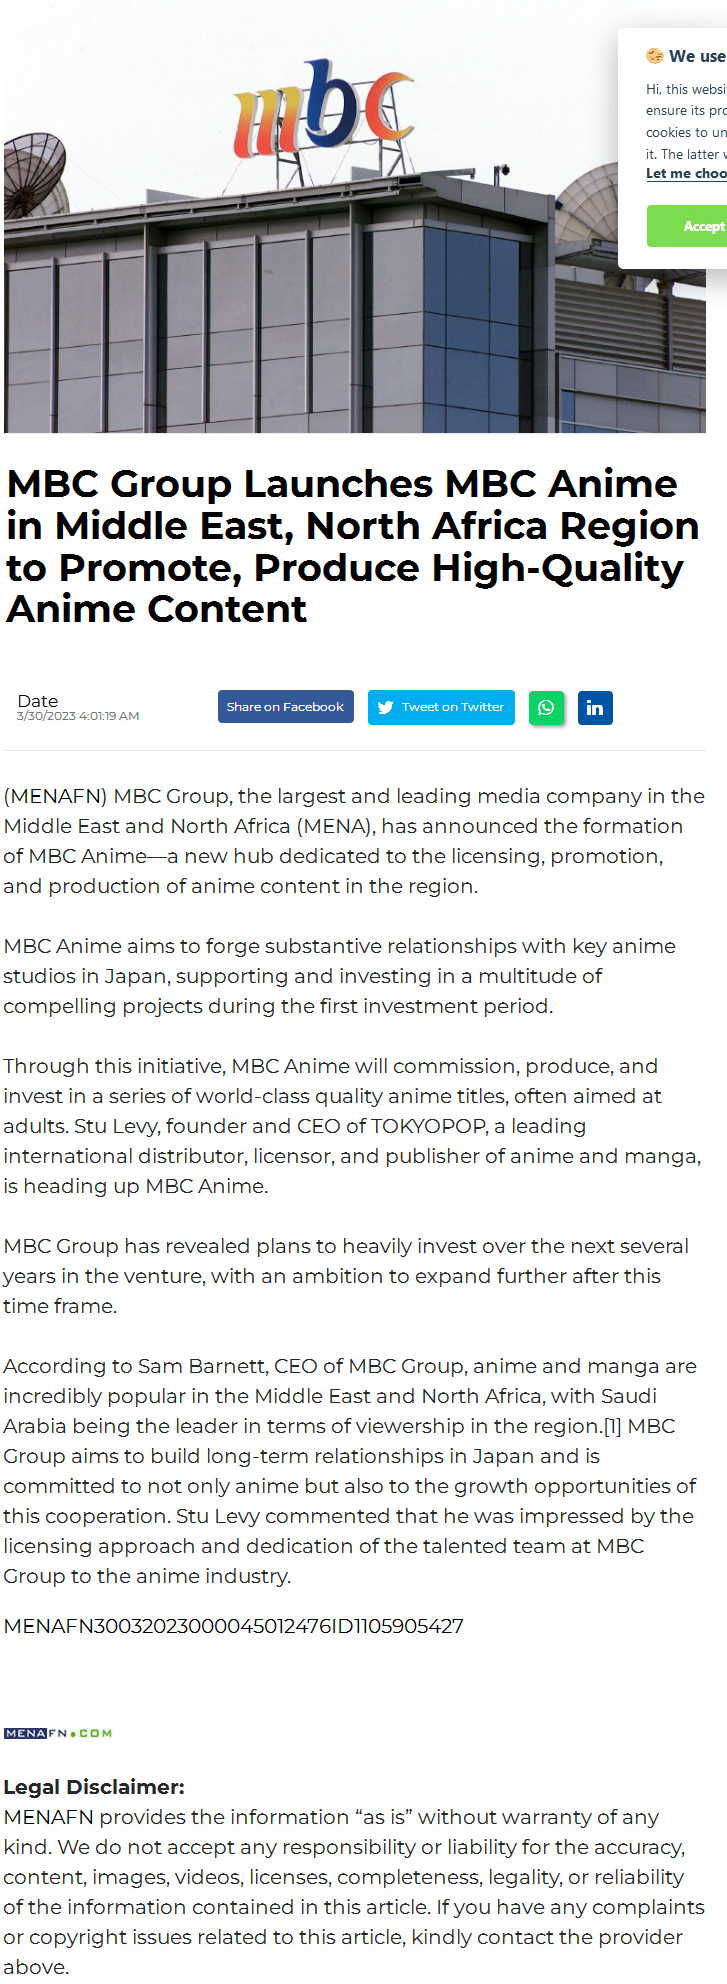Viewport: 727px width, 1984px height.
Task: Click the [1] footnote reference
Action: click(612, 1426)
